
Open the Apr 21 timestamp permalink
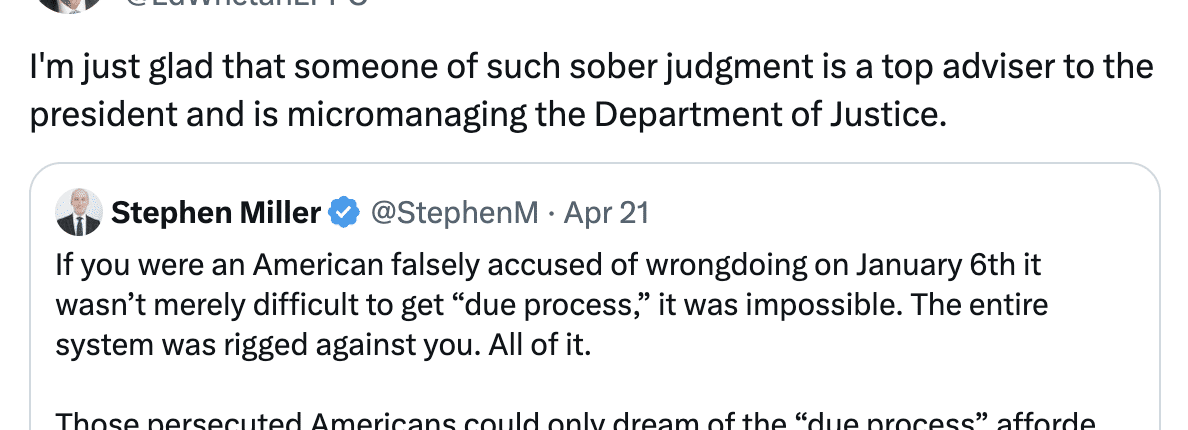(606, 213)
